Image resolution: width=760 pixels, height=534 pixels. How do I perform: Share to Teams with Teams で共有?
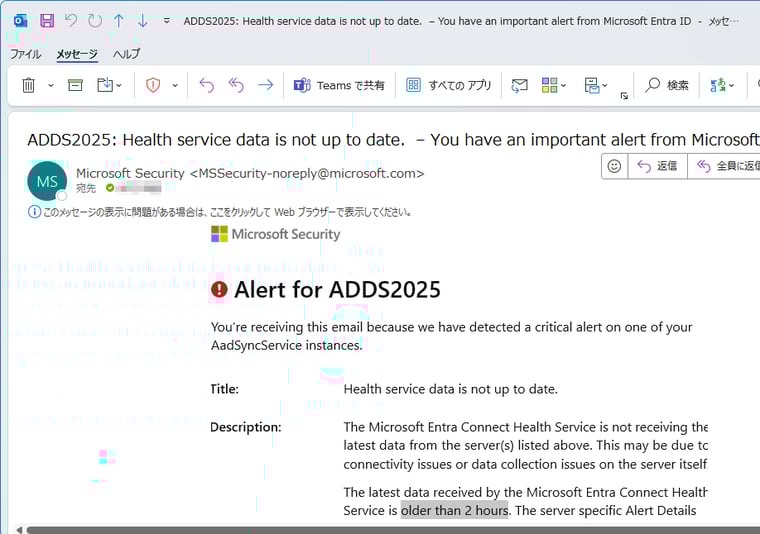pos(339,85)
